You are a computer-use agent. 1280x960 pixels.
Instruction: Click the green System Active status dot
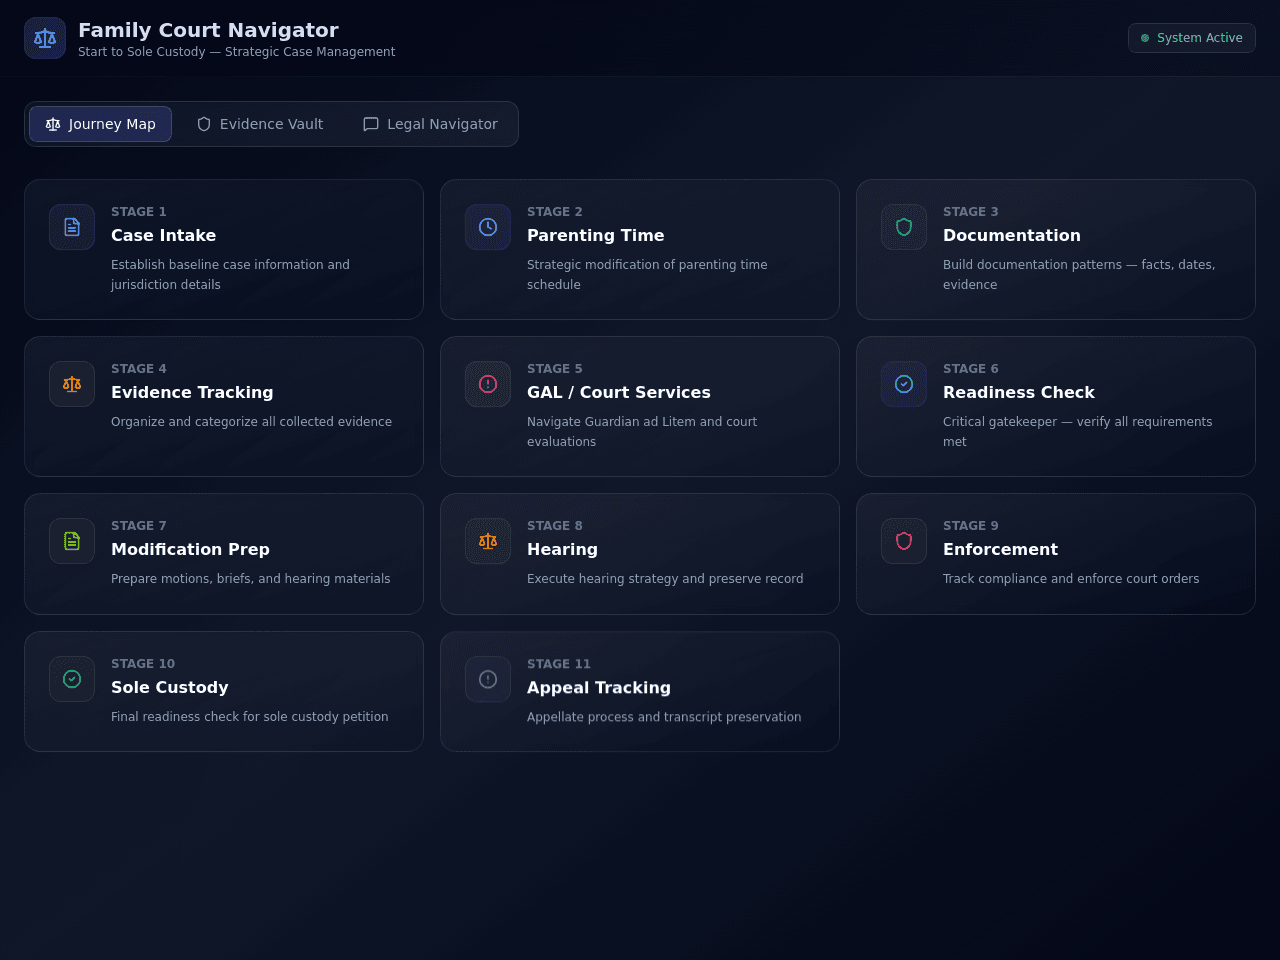pyautogui.click(x=1145, y=38)
